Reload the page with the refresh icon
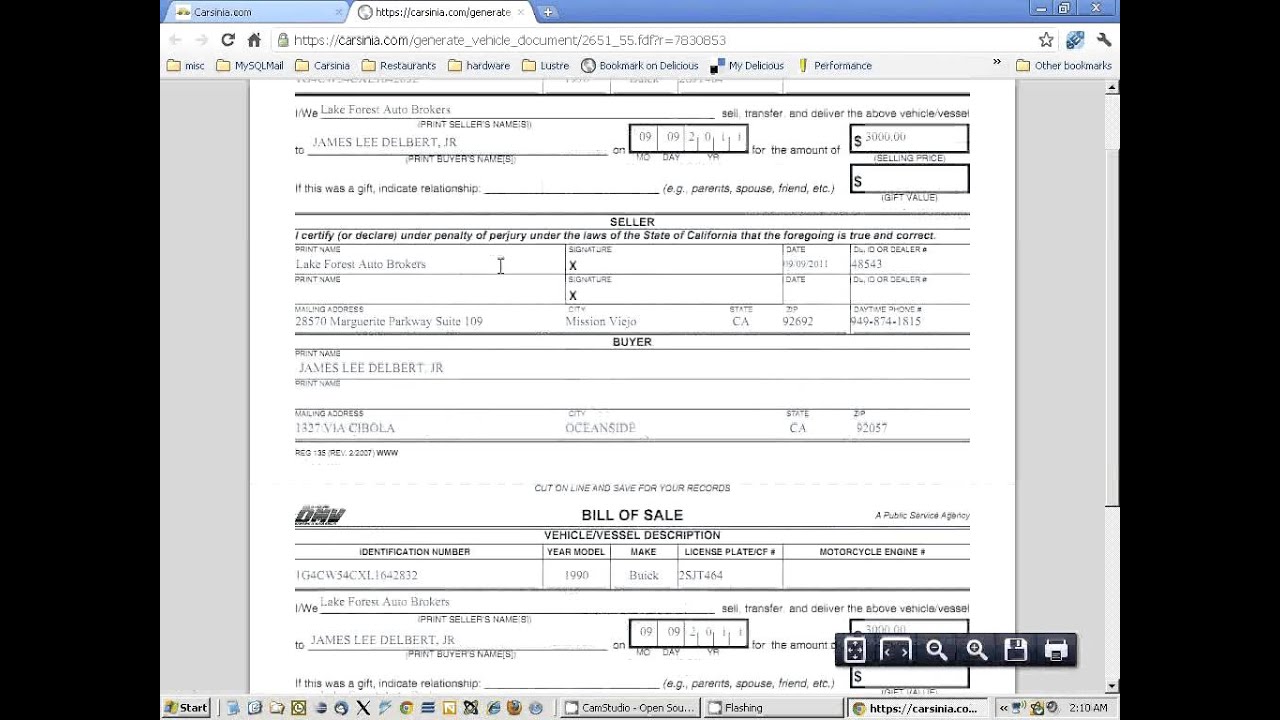The width and height of the screenshot is (1280, 720). click(228, 40)
